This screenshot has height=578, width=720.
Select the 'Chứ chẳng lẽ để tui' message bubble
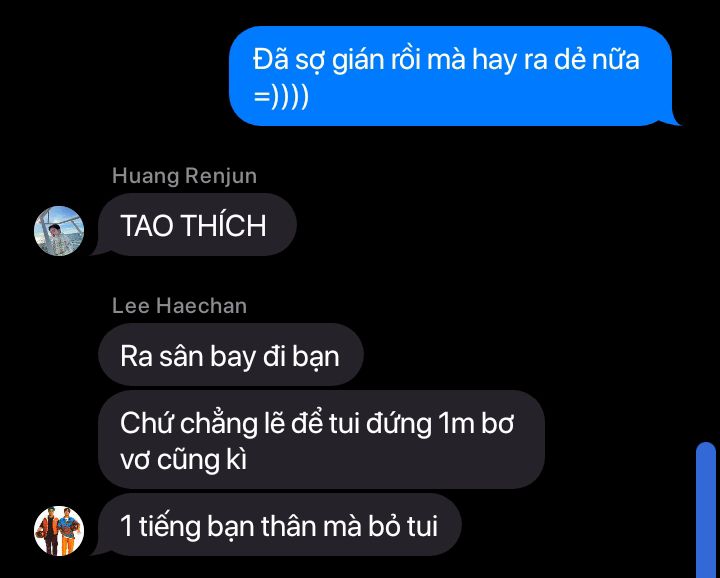[x=321, y=440]
